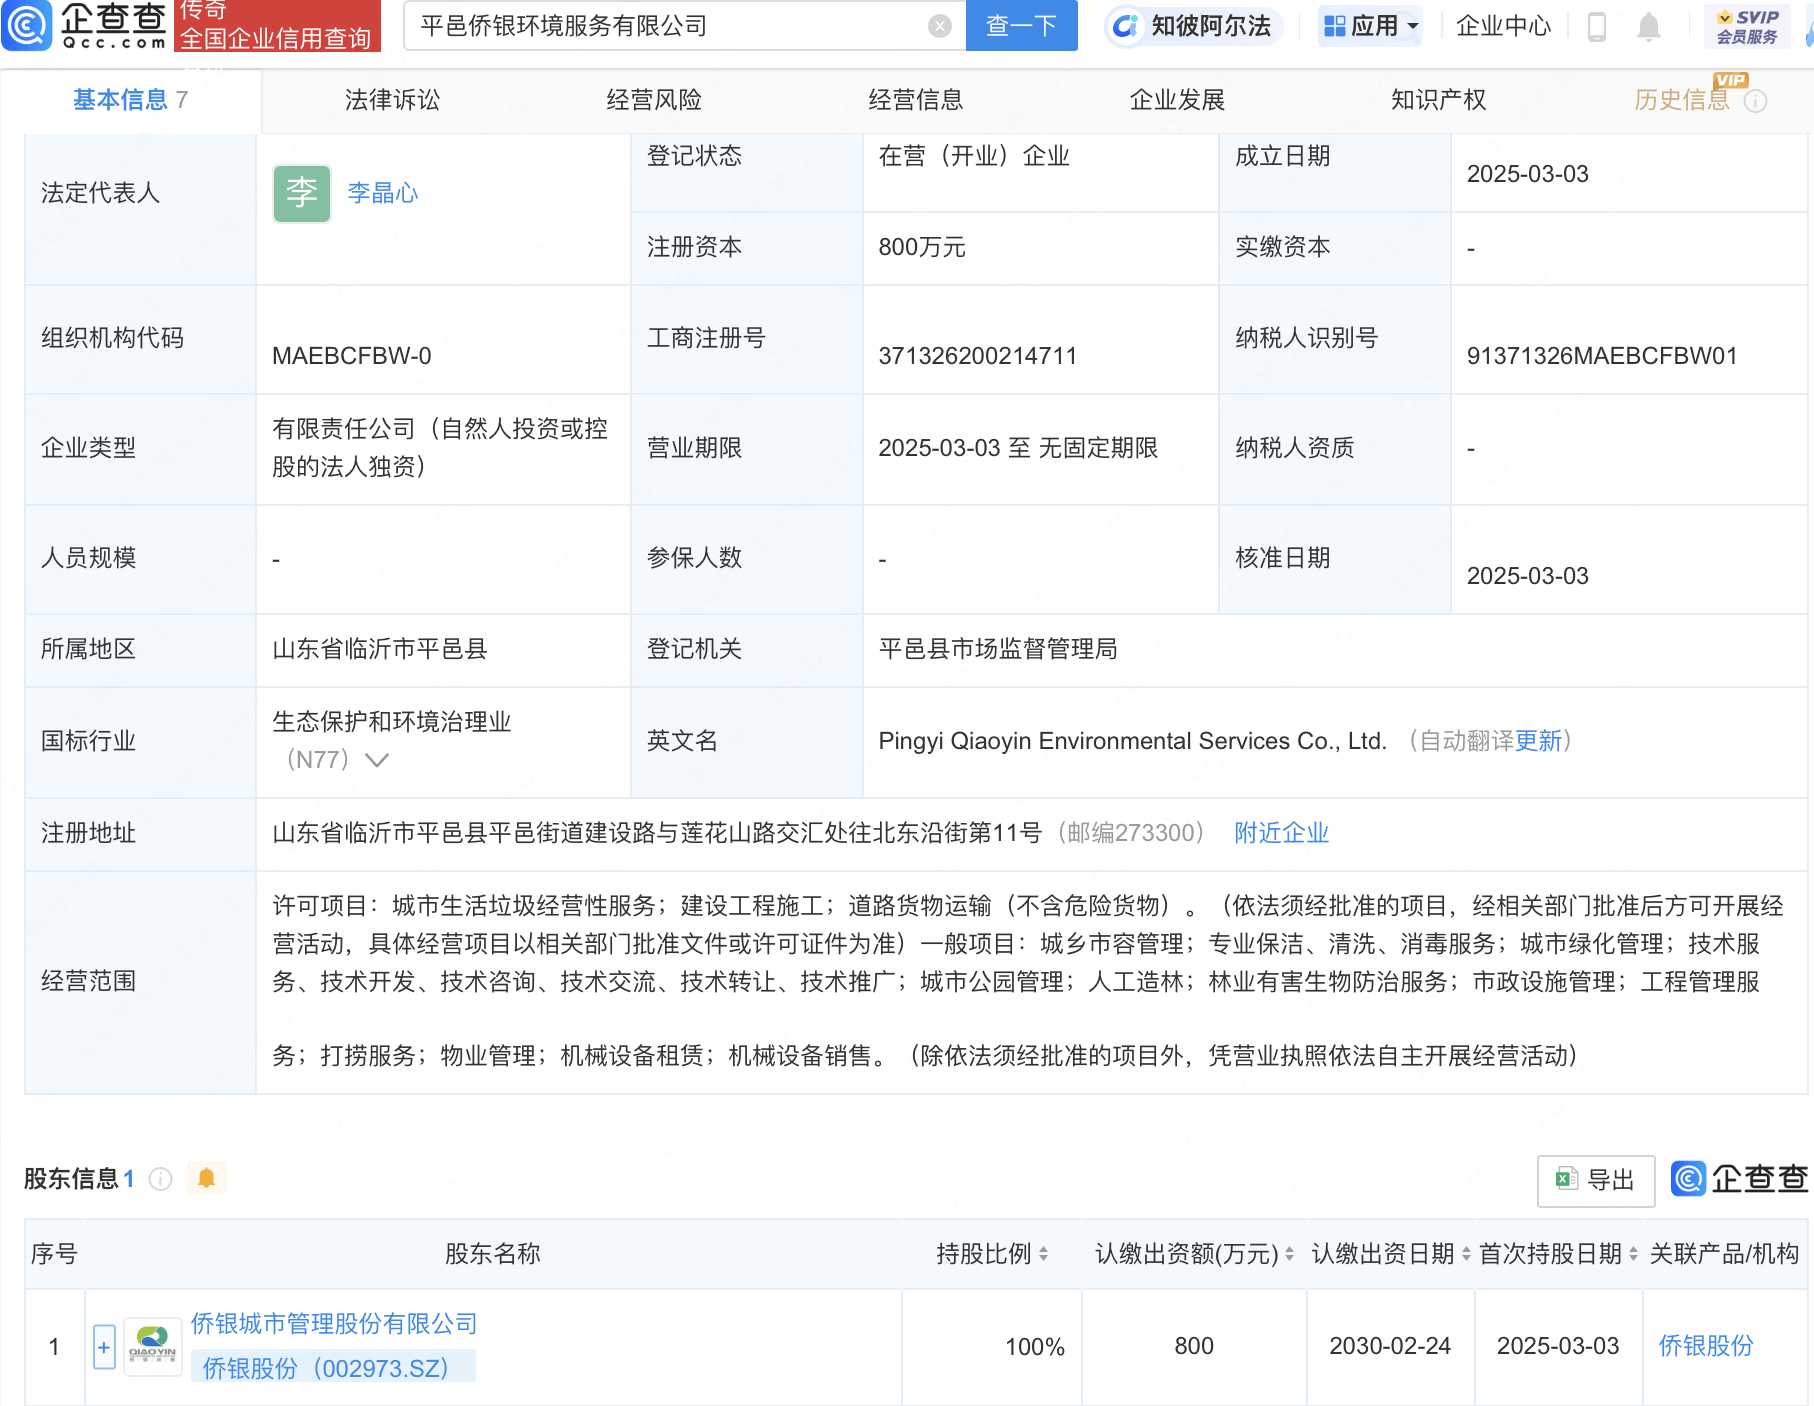1814x1406 pixels.
Task: Click info icon beside 股东信息
Action: point(160,1179)
